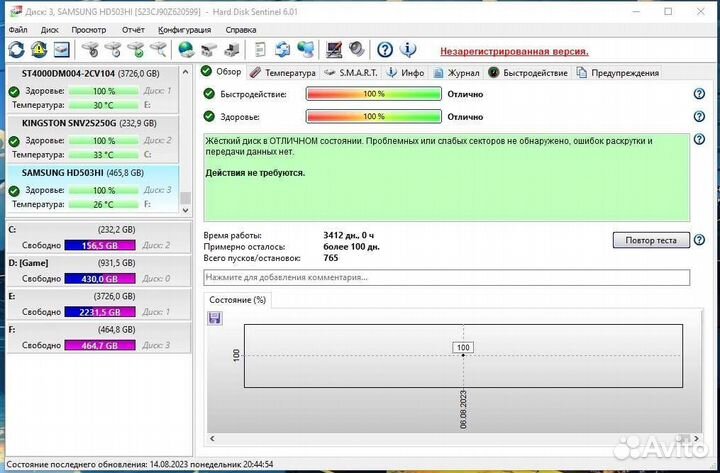This screenshot has width=720, height=473.
Task: Select the F: partition entry
Action: point(99,337)
